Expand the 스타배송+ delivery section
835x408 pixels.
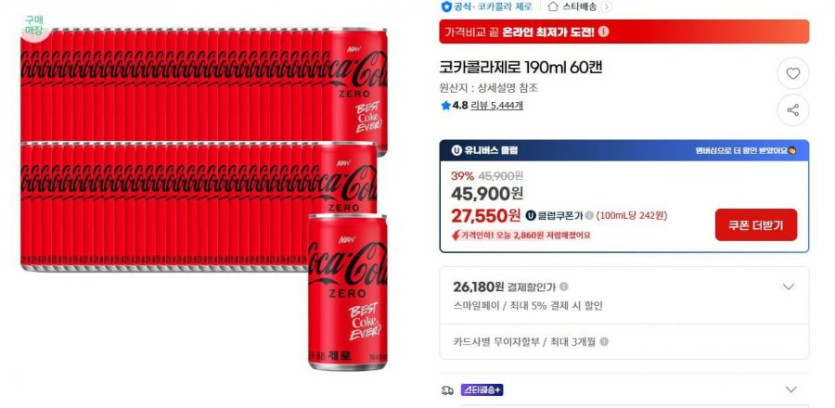pyautogui.click(x=791, y=389)
